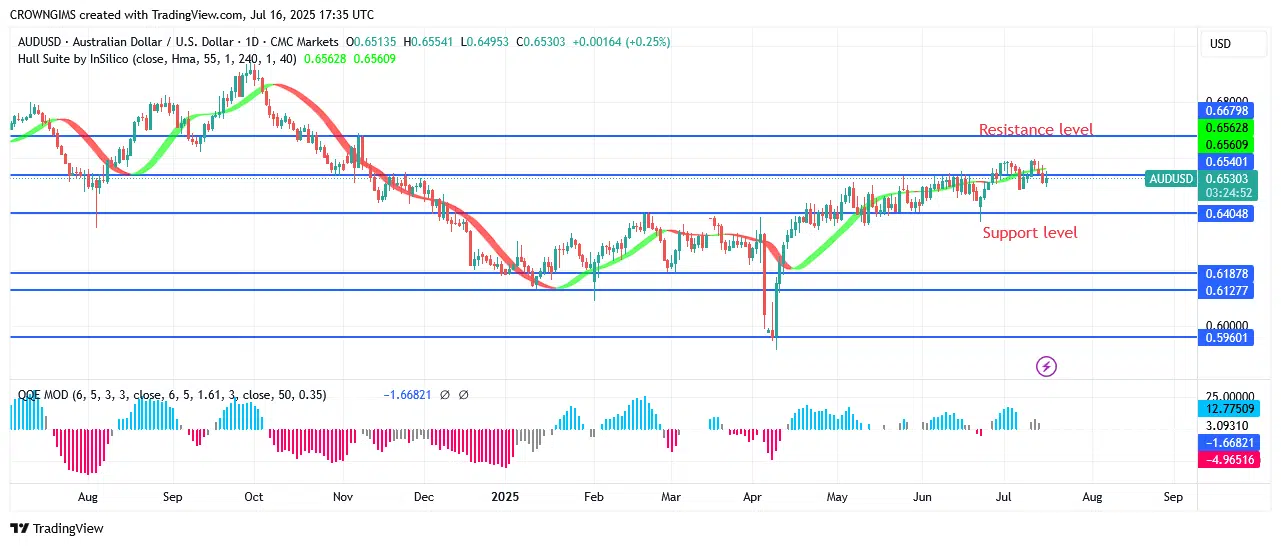Viewport: 1281px width, 546px height.
Task: Click the TradingView logo at bottom left
Action: 57,528
